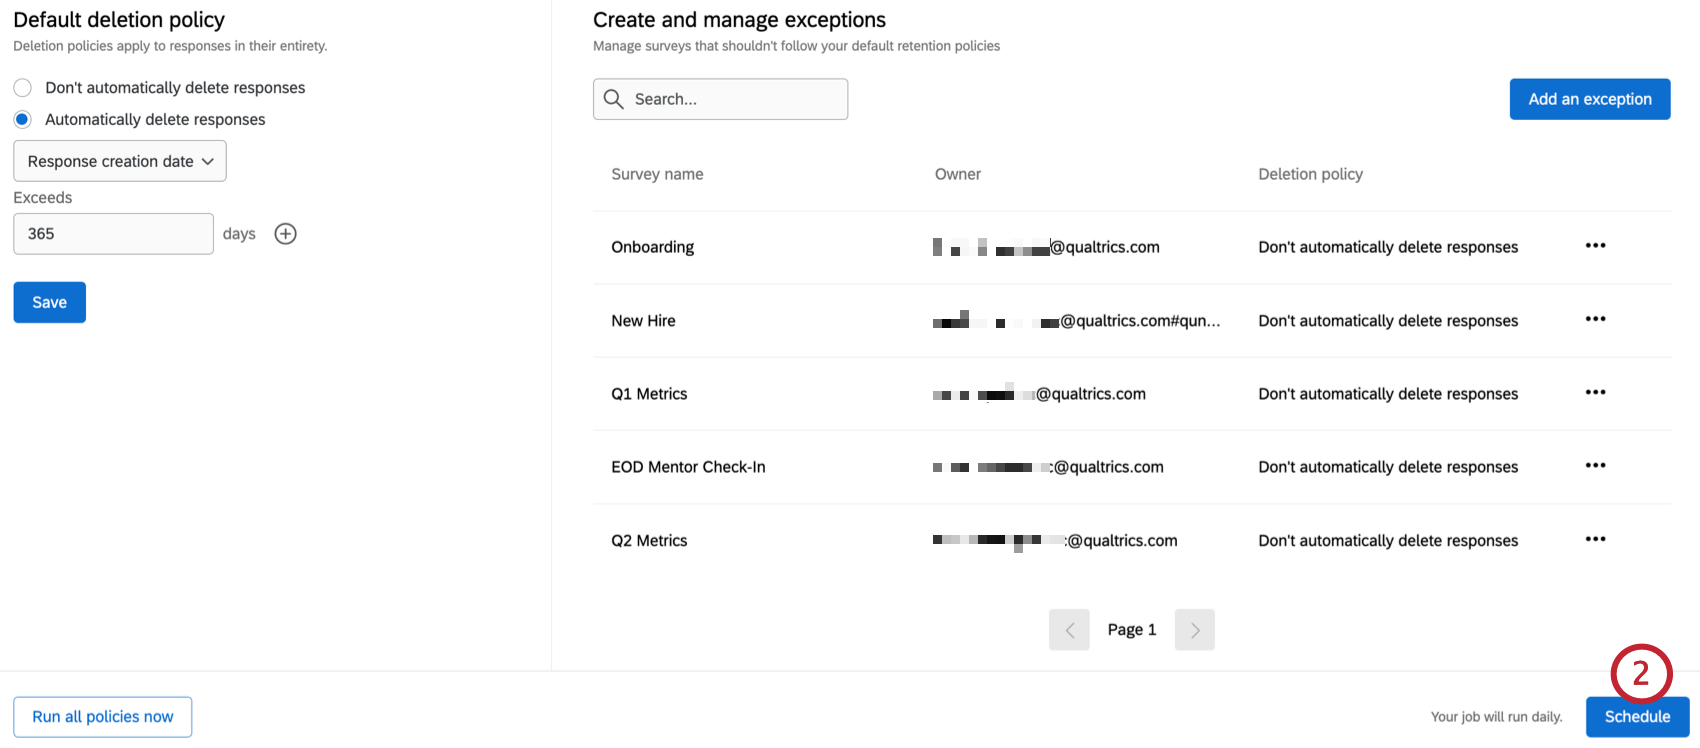Click the search magnifier icon
1700x748 pixels.
point(614,99)
